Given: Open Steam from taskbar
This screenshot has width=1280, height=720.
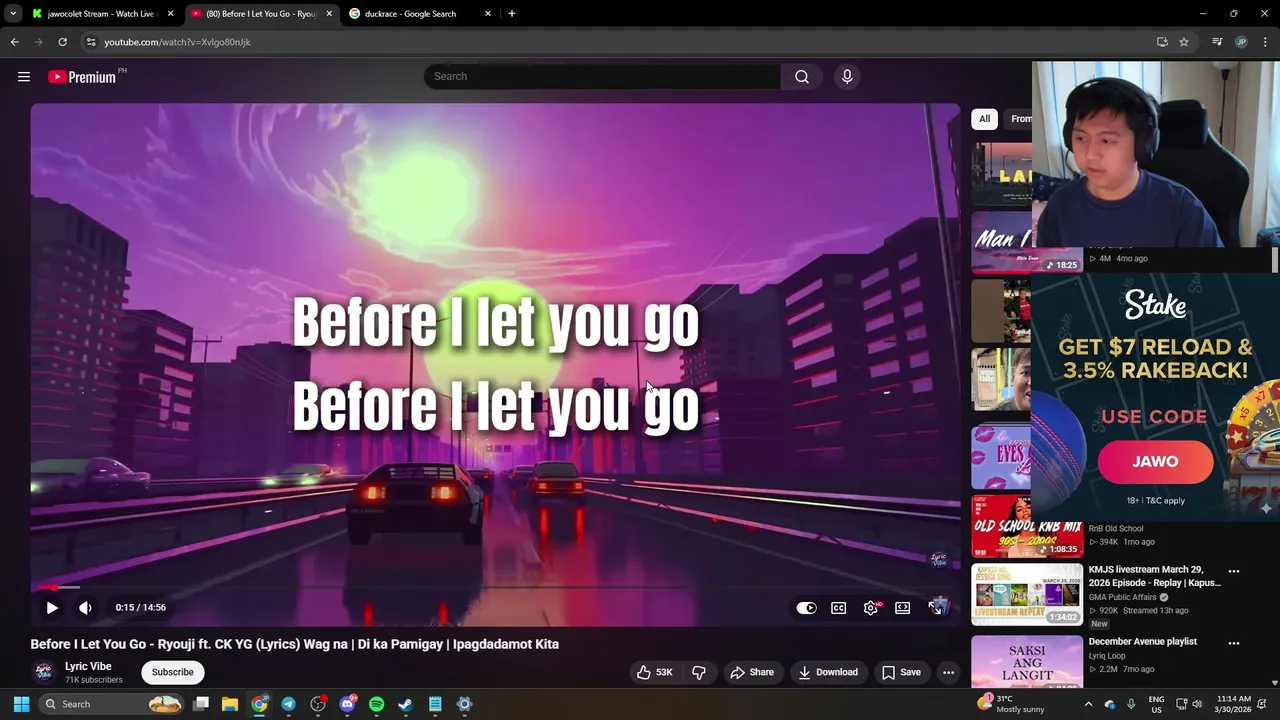Looking at the screenshot, I should tap(405, 704).
